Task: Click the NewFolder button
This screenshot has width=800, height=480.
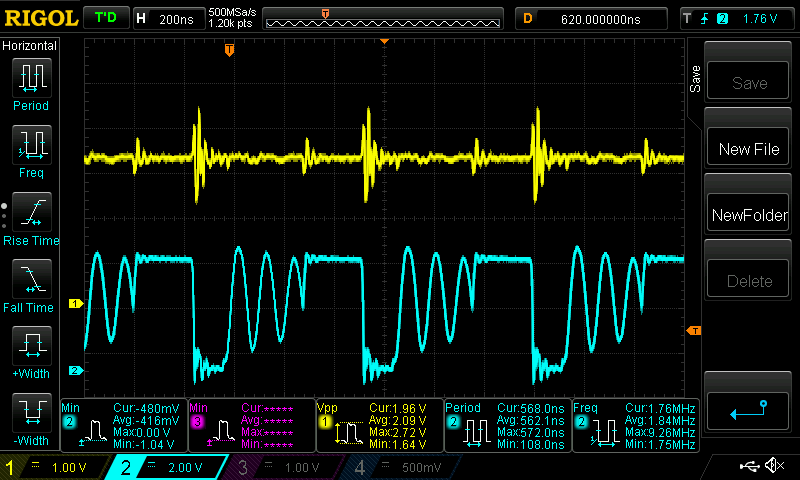Action: click(748, 214)
